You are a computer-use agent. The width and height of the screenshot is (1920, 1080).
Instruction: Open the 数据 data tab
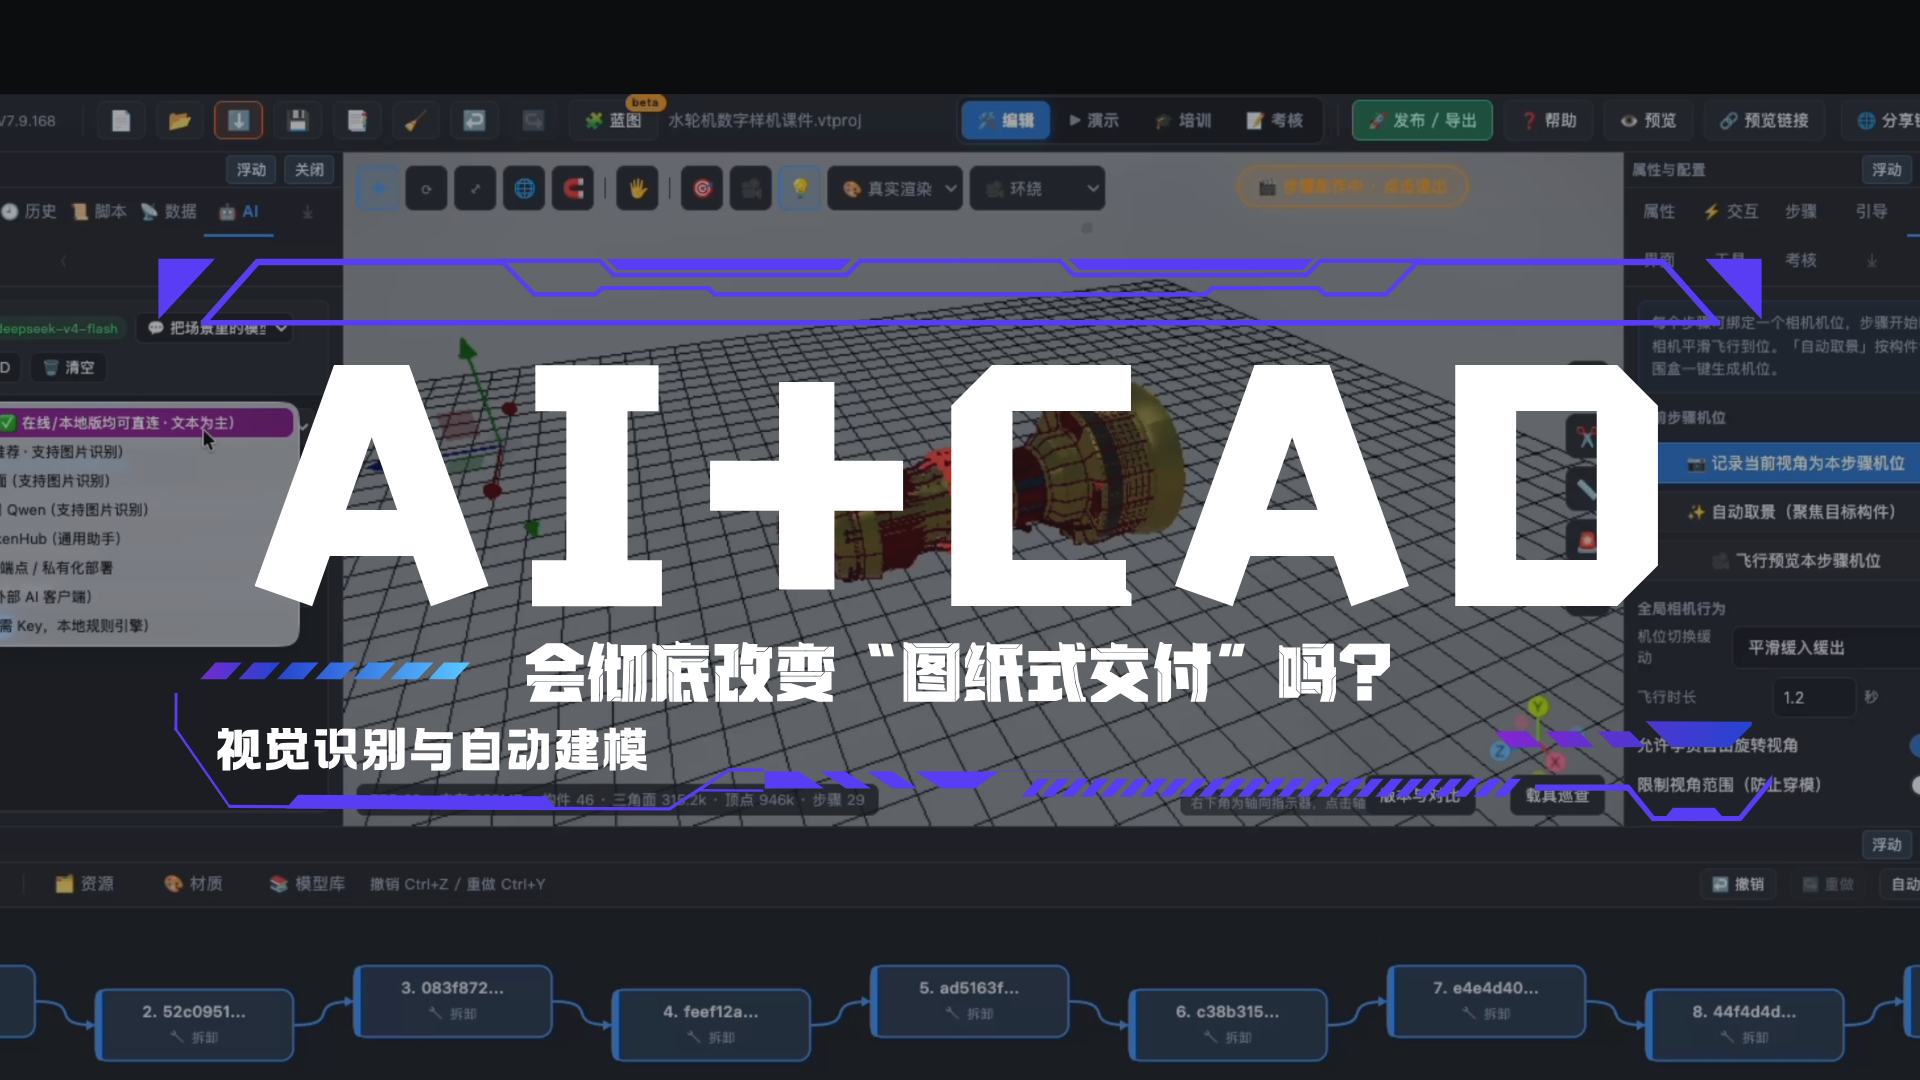tap(169, 212)
